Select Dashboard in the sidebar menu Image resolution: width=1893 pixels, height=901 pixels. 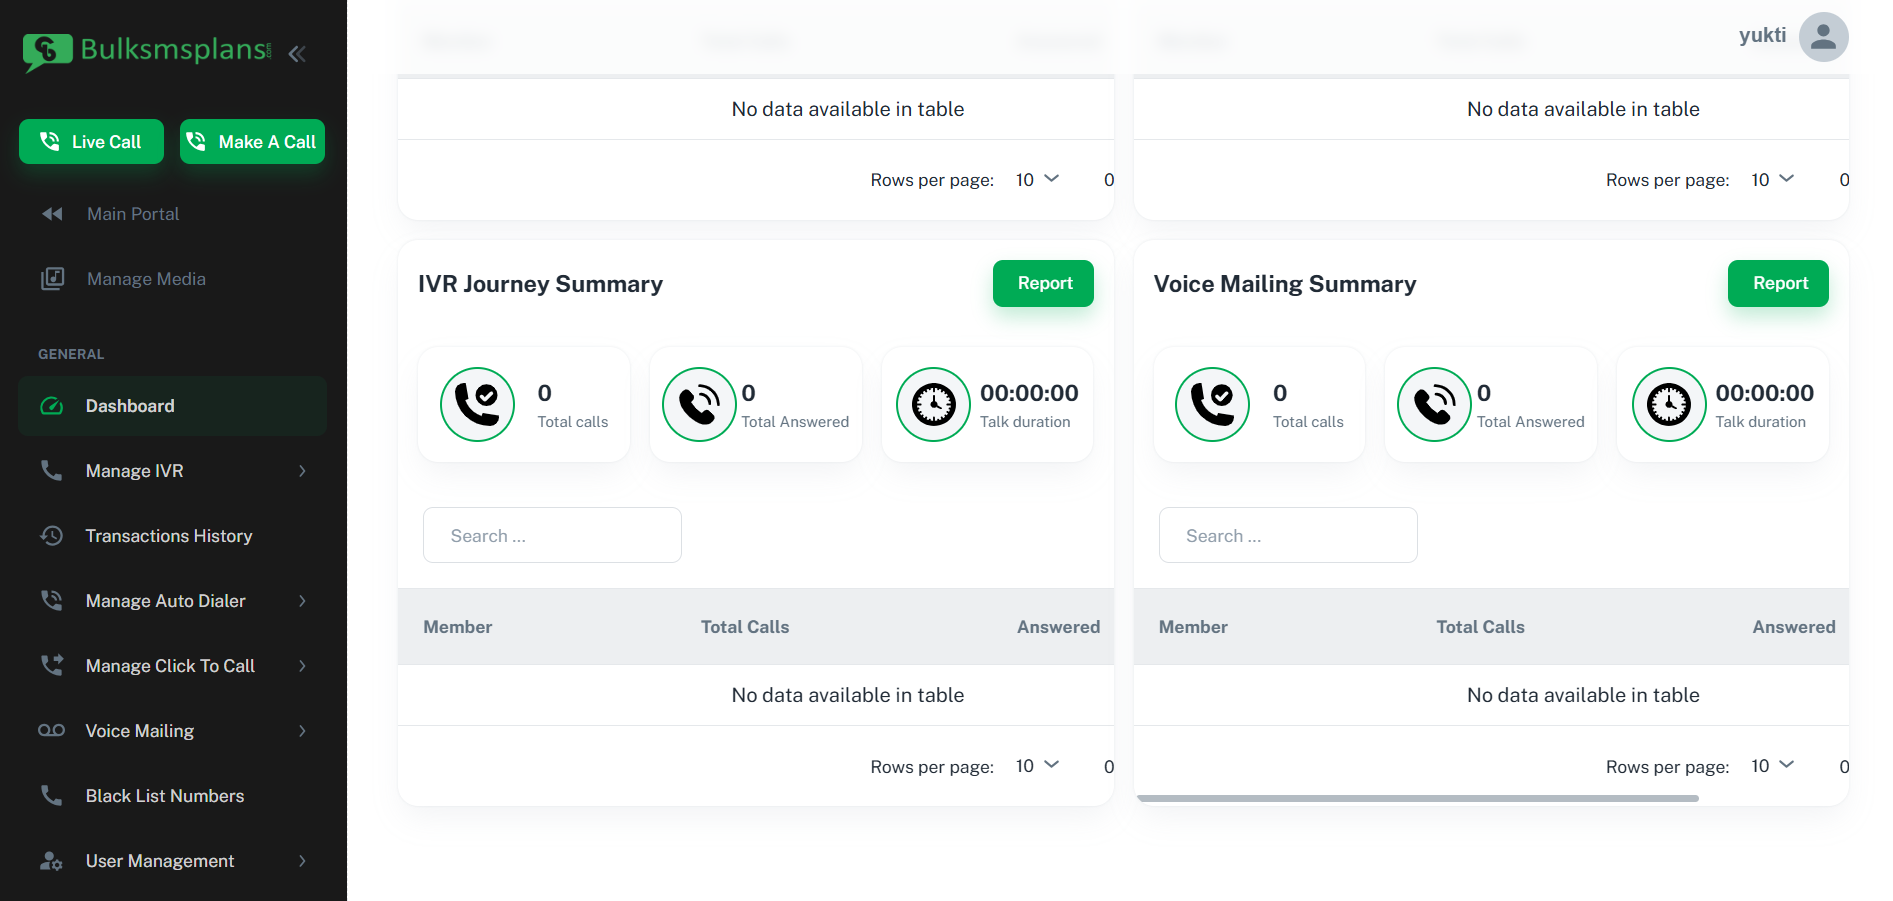pyautogui.click(x=130, y=406)
